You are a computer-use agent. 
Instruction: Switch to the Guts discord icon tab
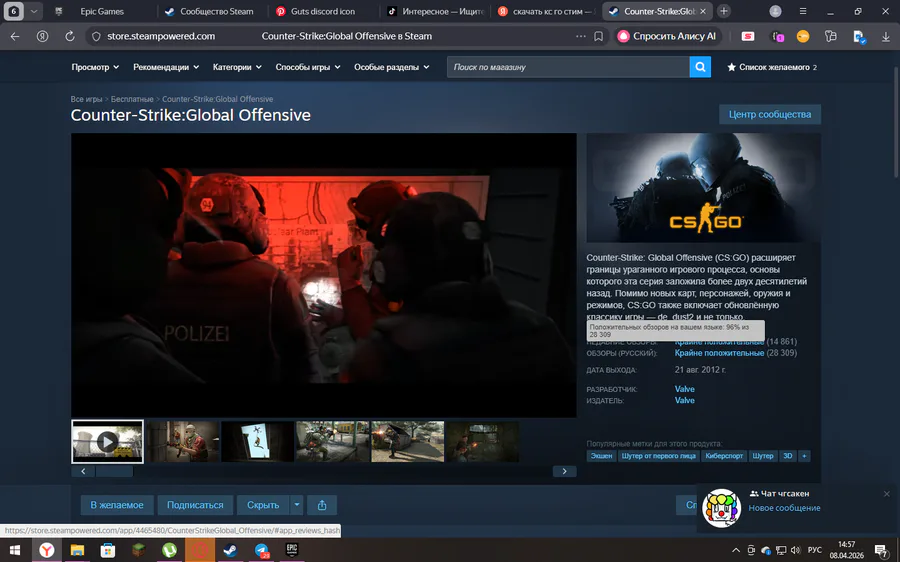tap(323, 11)
